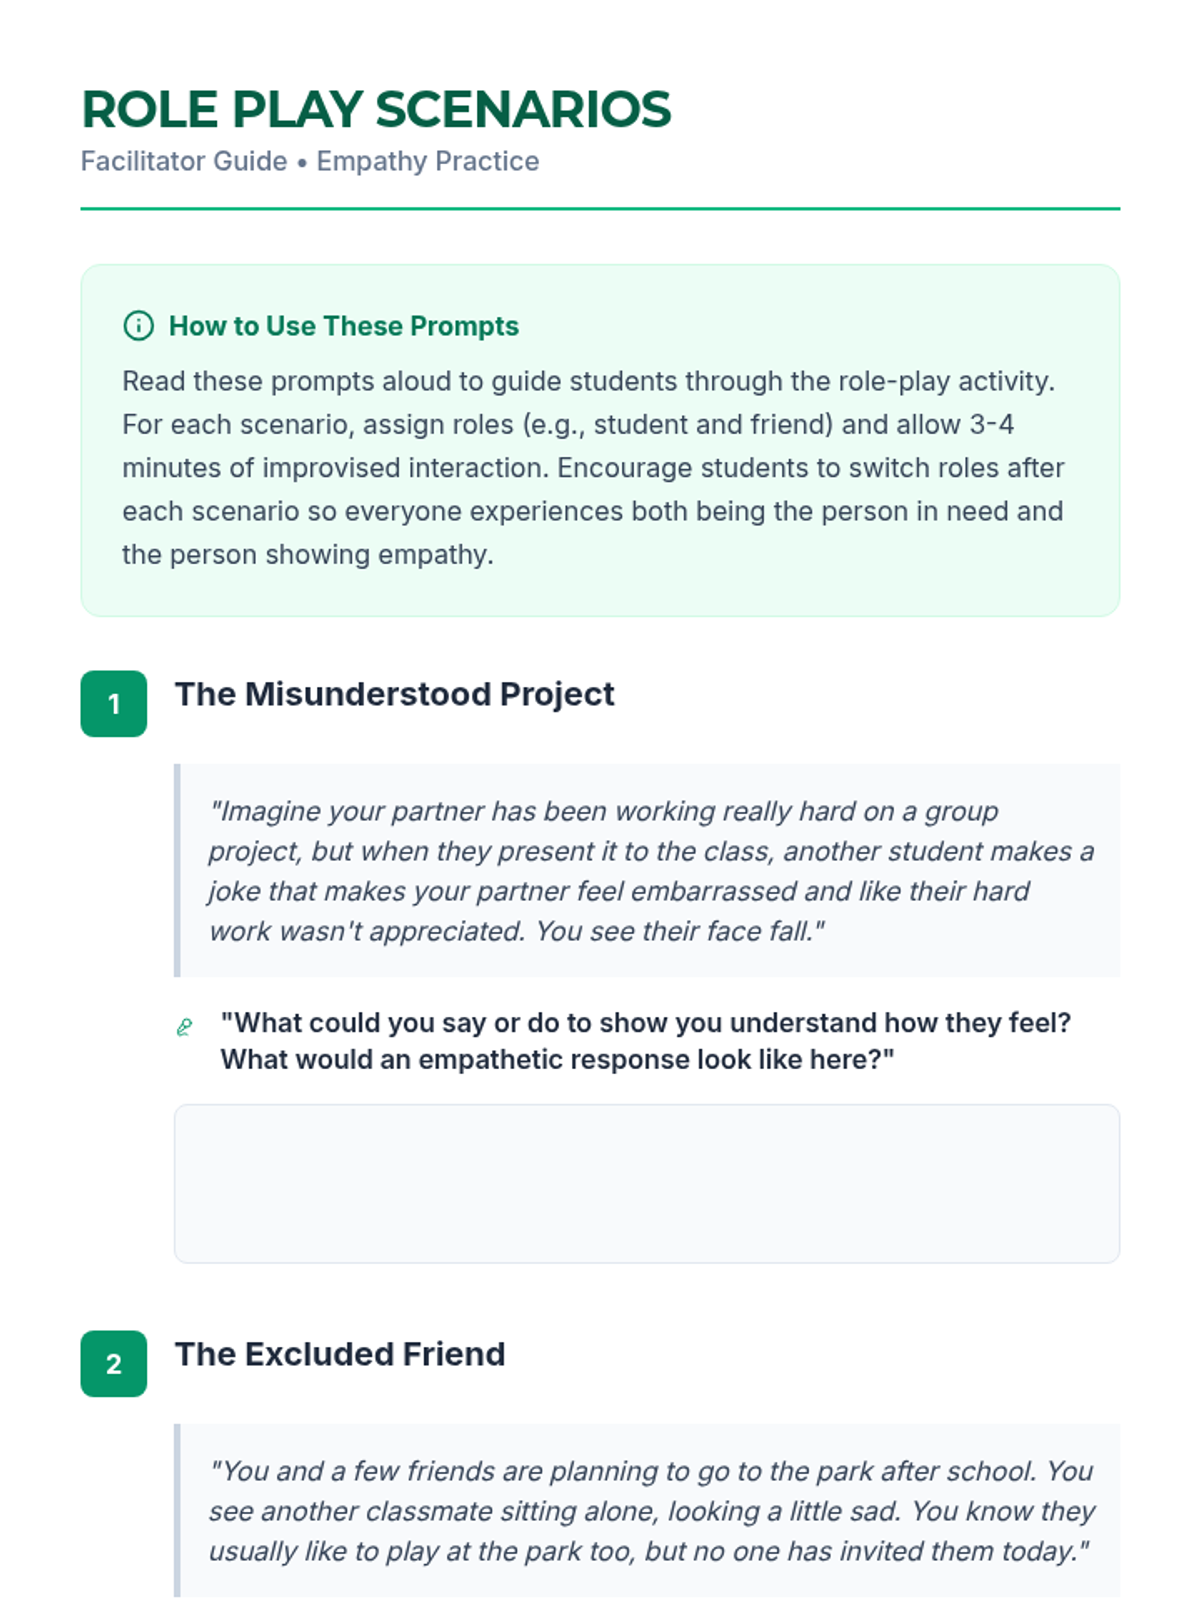Click the Empathy Practice subtitle text
The height and width of the screenshot is (1600, 1200).
click(428, 161)
